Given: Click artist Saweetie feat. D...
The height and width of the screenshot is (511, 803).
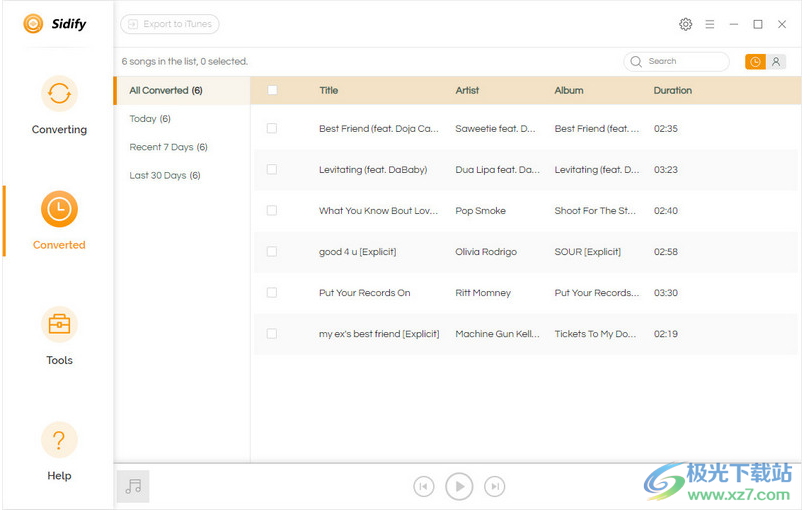Looking at the screenshot, I should (495, 129).
